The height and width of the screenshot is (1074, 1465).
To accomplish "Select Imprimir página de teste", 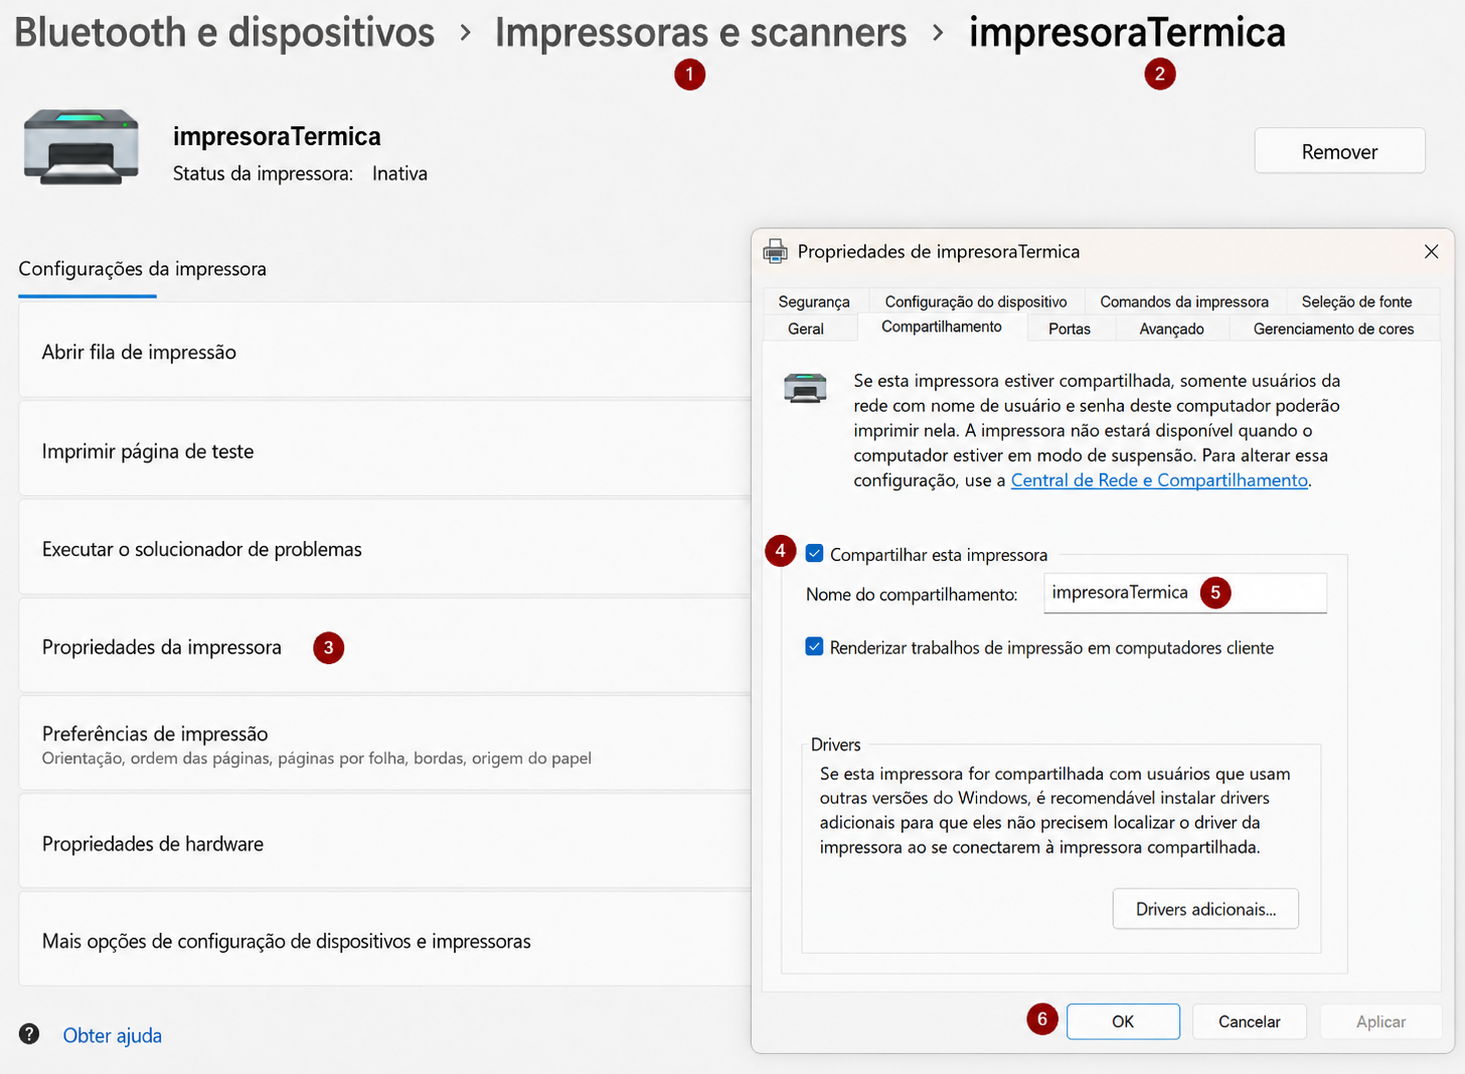I will coord(385,450).
